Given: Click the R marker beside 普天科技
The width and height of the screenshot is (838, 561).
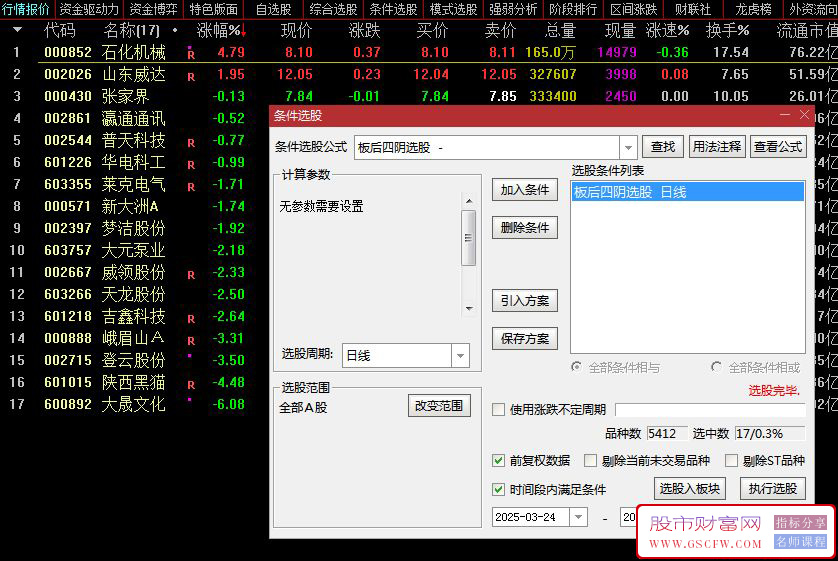Looking at the screenshot, I should pos(191,143).
